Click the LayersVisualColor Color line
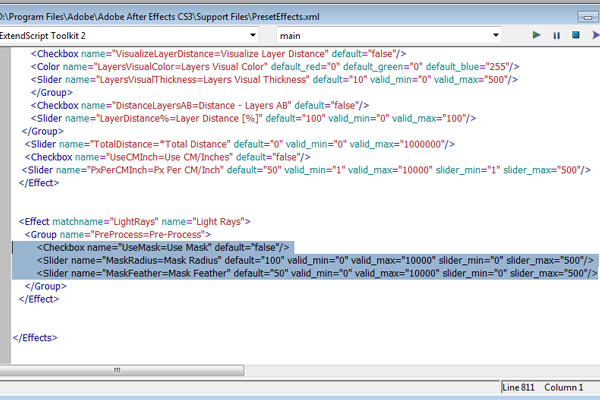Image resolution: width=600 pixels, height=400 pixels. (275, 67)
